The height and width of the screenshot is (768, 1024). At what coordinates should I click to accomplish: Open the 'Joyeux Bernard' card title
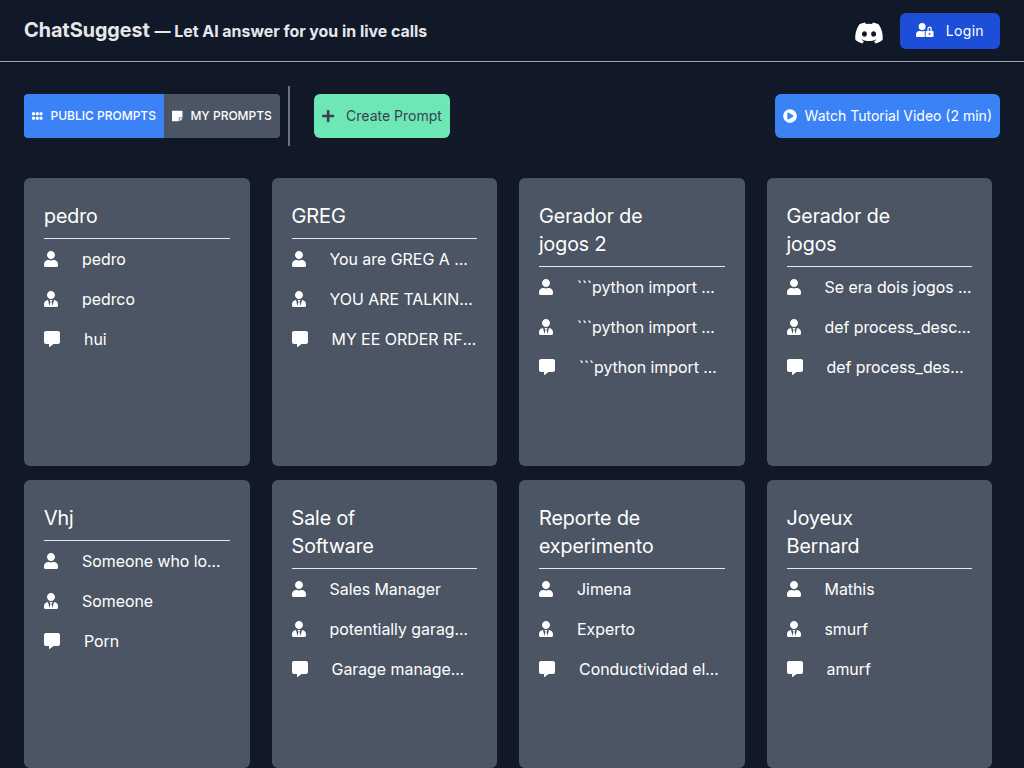click(x=823, y=532)
